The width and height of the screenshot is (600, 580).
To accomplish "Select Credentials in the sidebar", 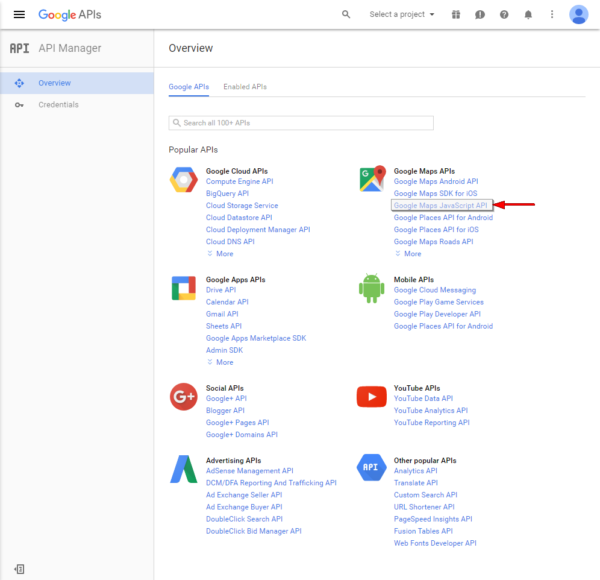I will pyautogui.click(x=77, y=105).
